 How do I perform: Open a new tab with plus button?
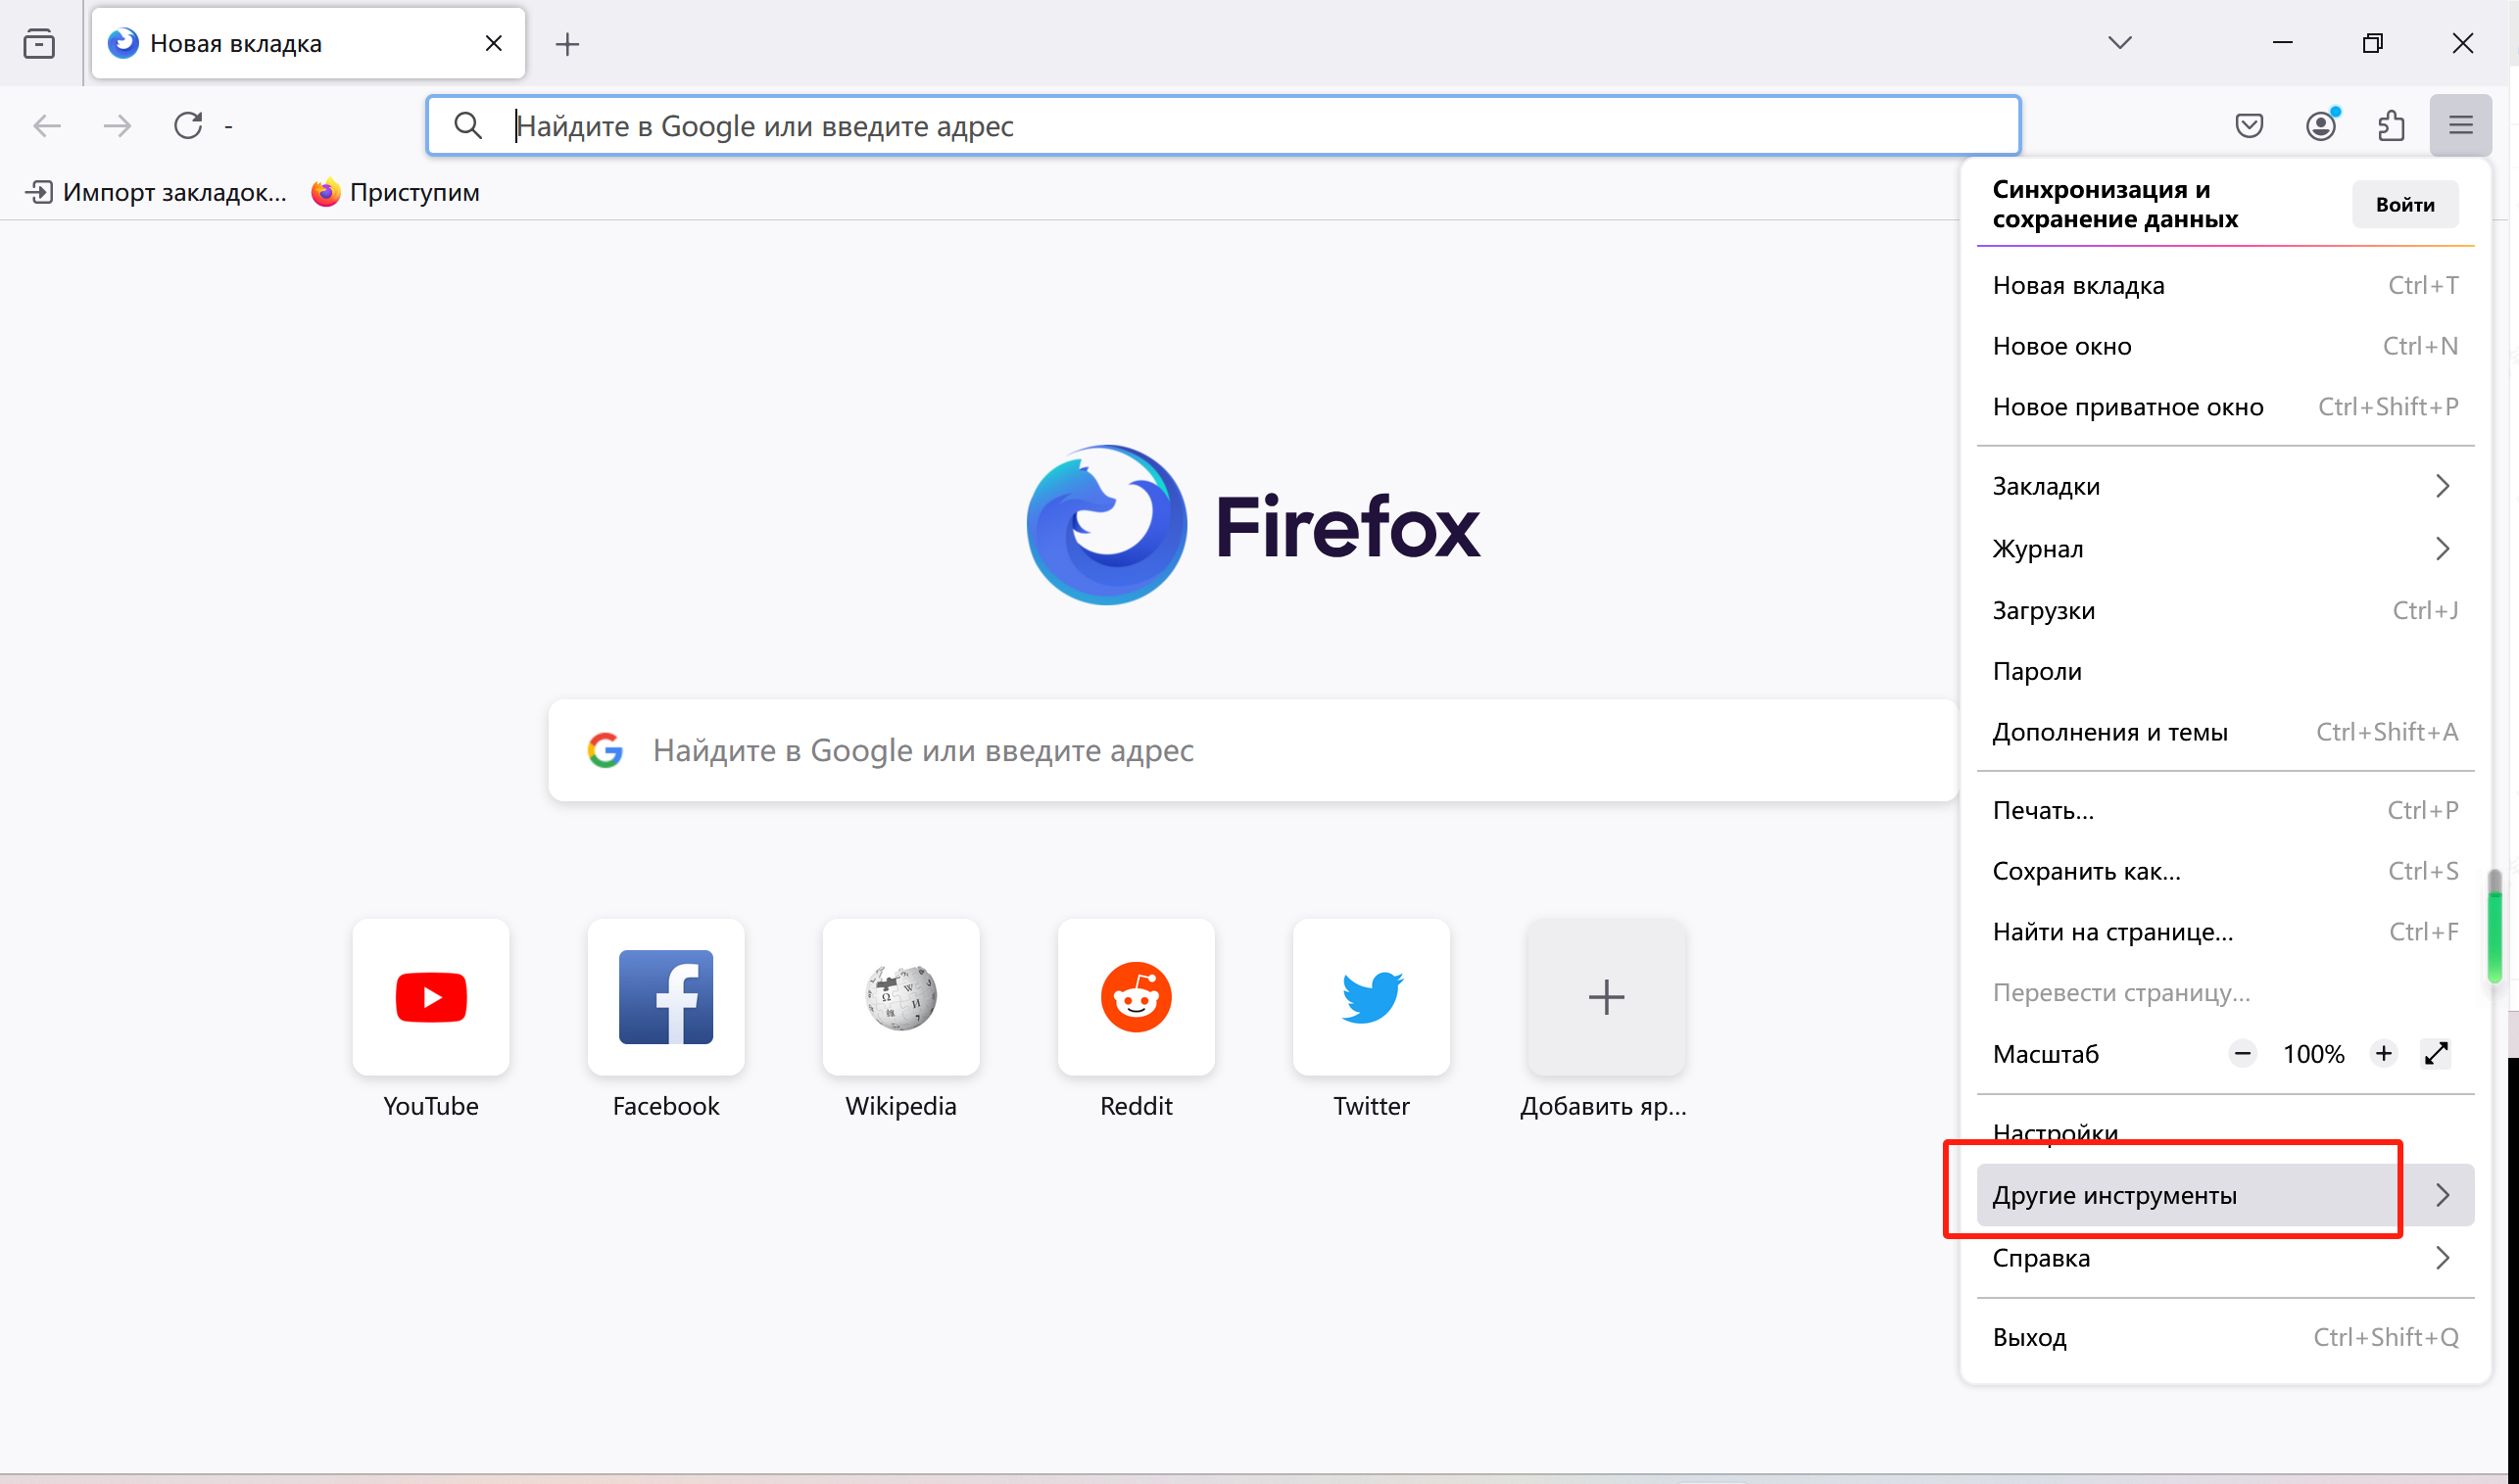pos(567,44)
